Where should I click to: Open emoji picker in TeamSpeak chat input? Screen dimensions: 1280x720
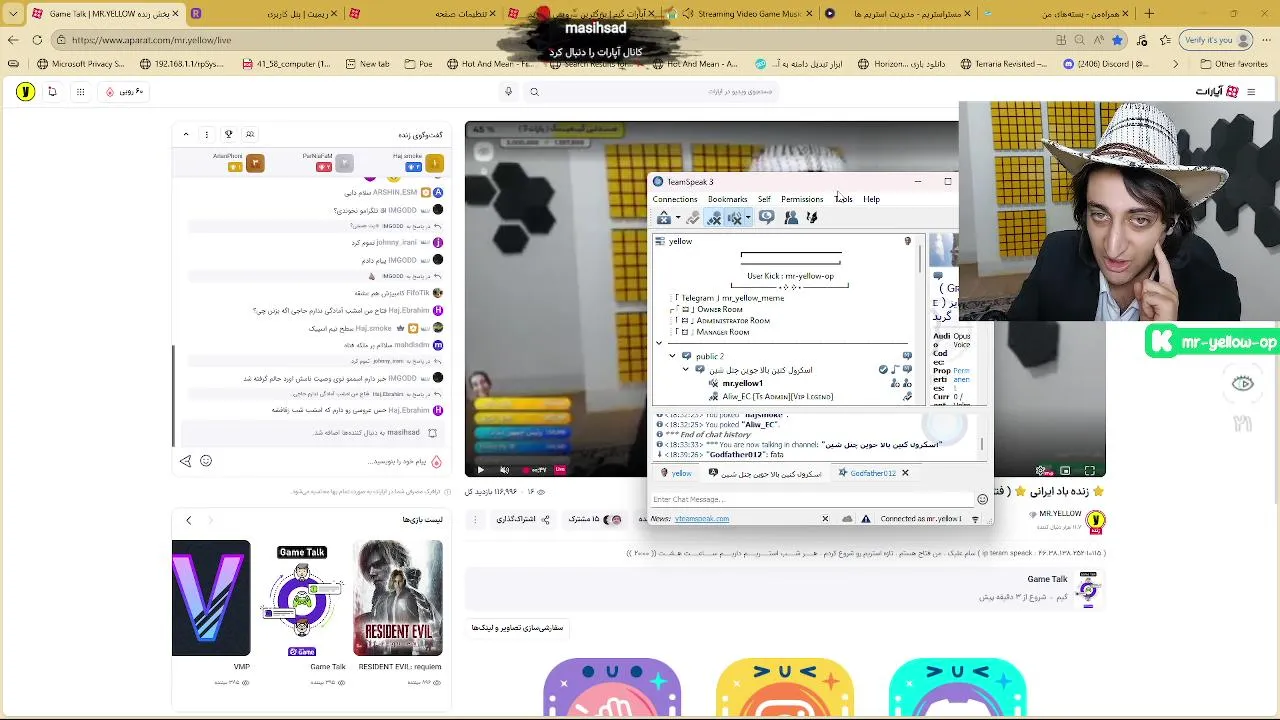(x=982, y=499)
